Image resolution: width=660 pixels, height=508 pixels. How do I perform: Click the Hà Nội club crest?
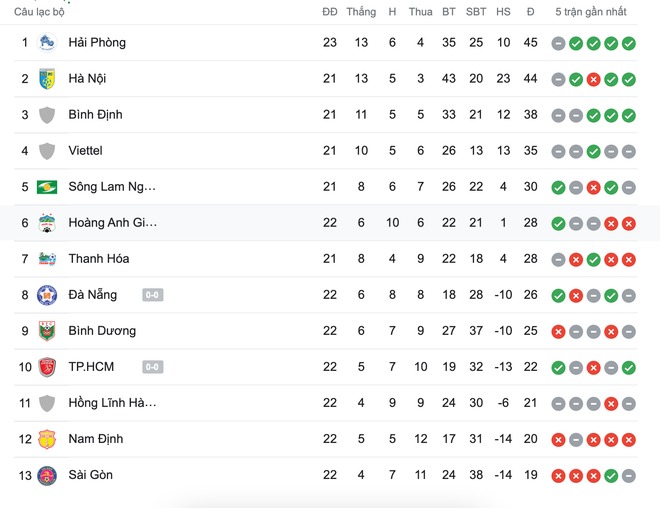(x=47, y=79)
